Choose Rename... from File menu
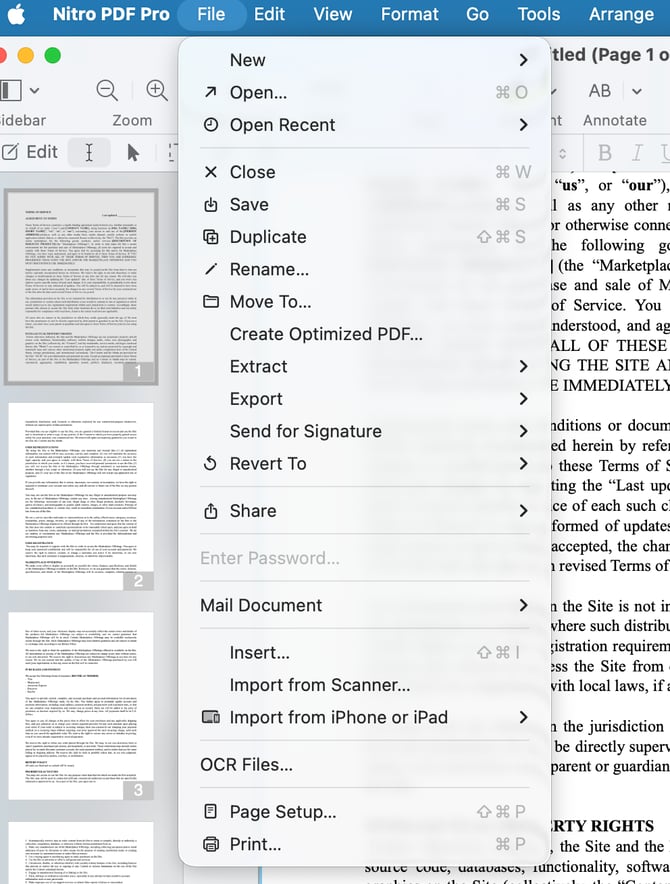This screenshot has height=884, width=670. point(364,269)
